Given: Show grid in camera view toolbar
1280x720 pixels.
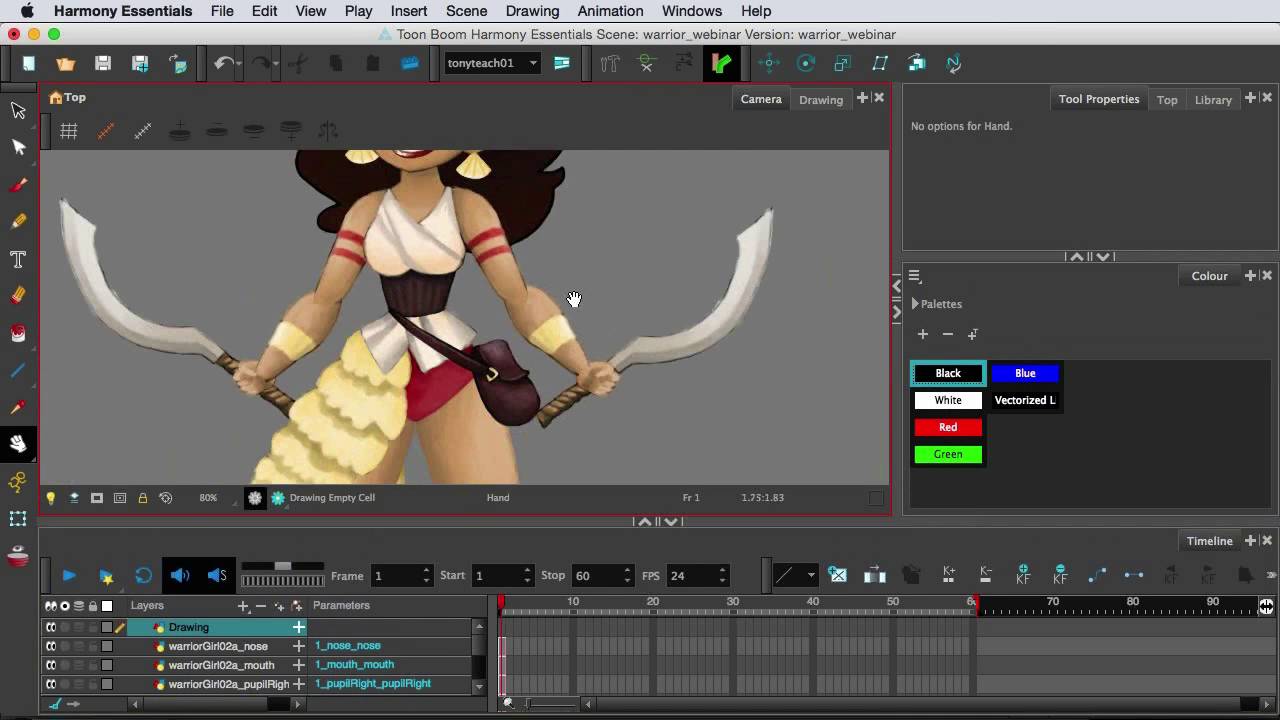Looking at the screenshot, I should pos(69,131).
